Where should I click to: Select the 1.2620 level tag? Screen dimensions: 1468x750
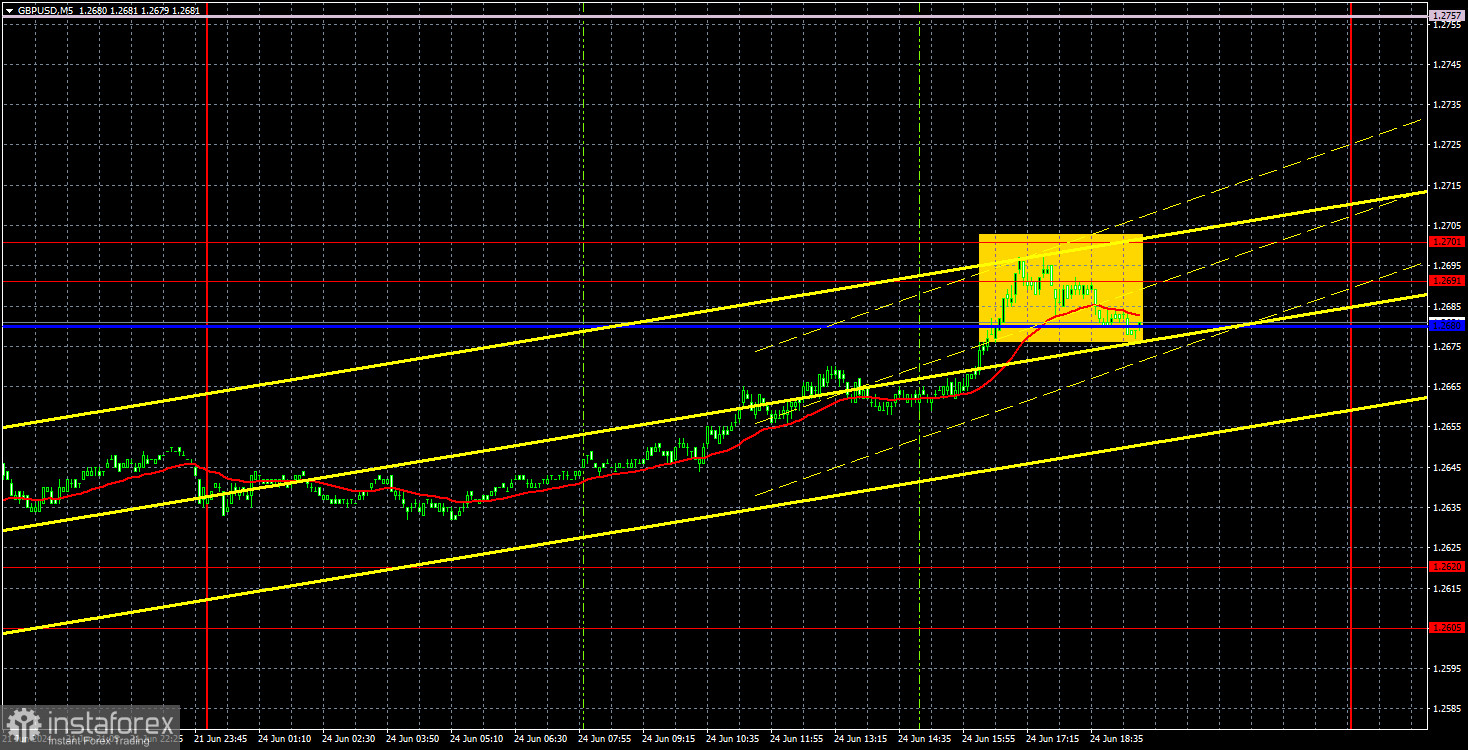click(x=1447, y=567)
